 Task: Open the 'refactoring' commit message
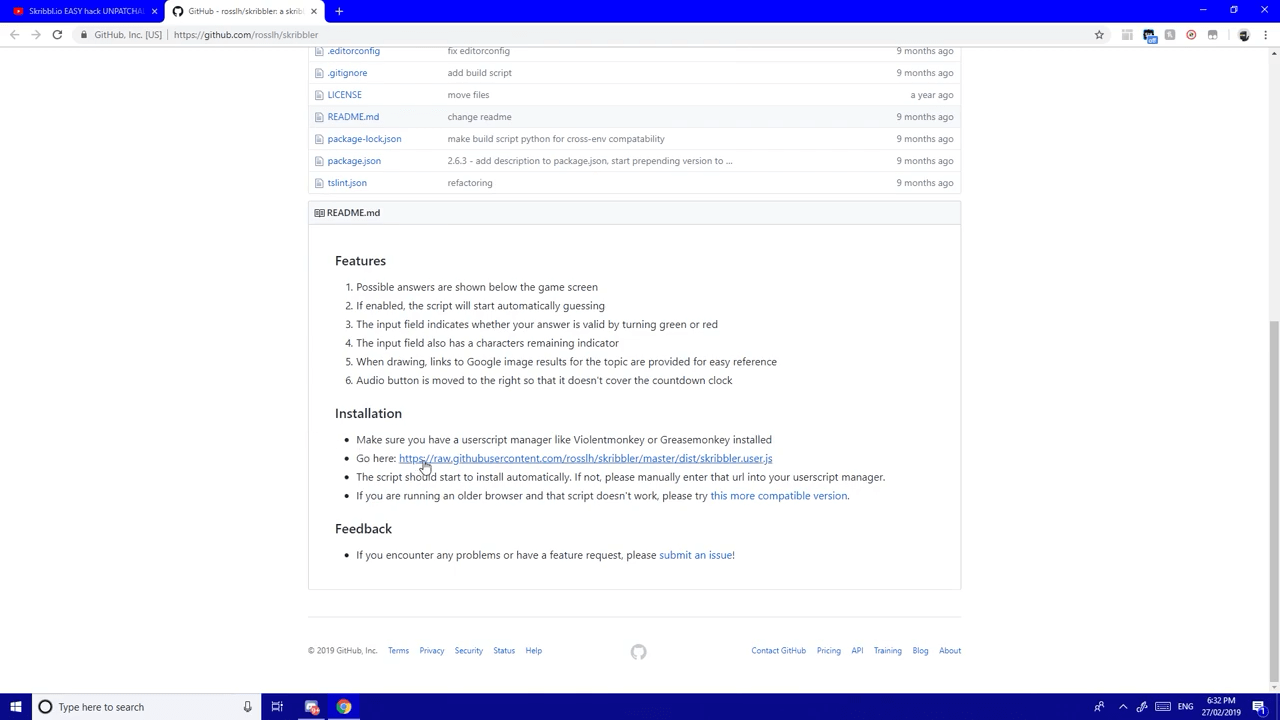[470, 183]
